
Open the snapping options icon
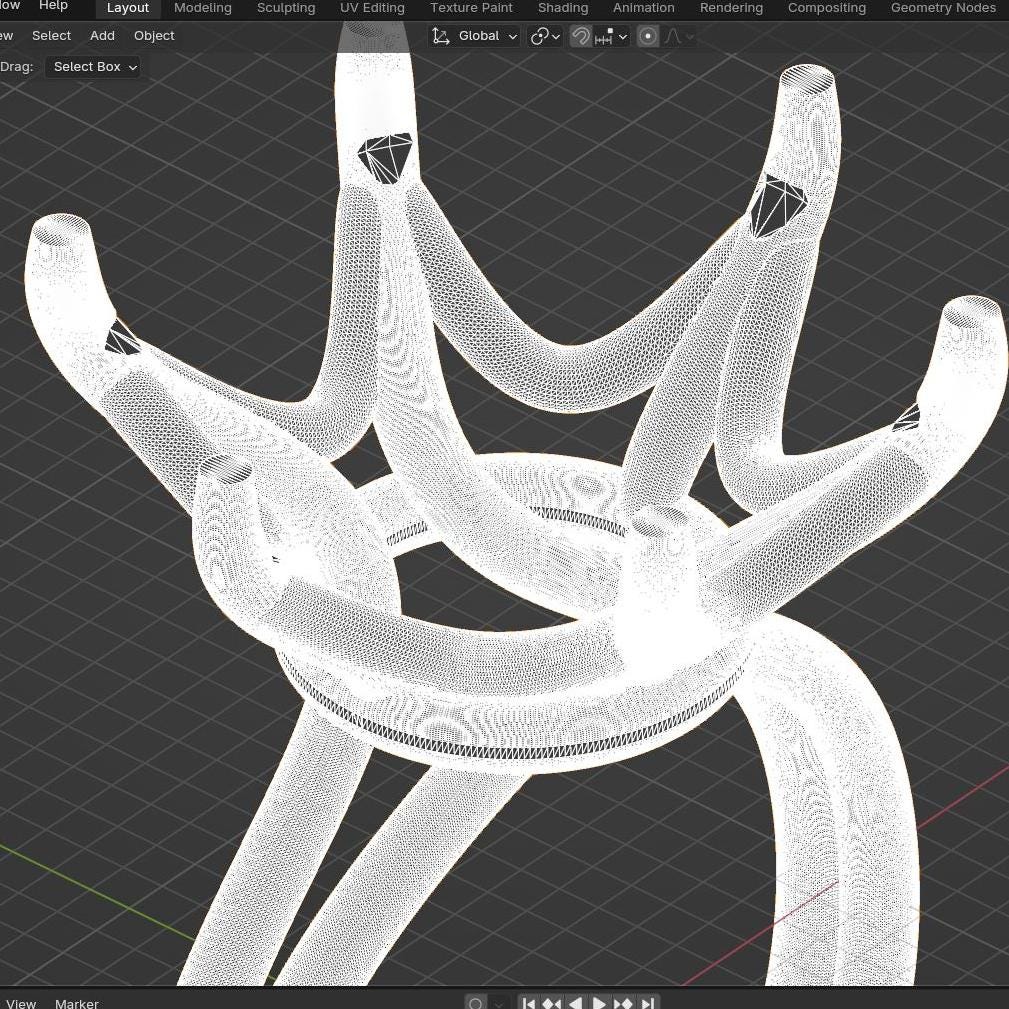(604, 36)
